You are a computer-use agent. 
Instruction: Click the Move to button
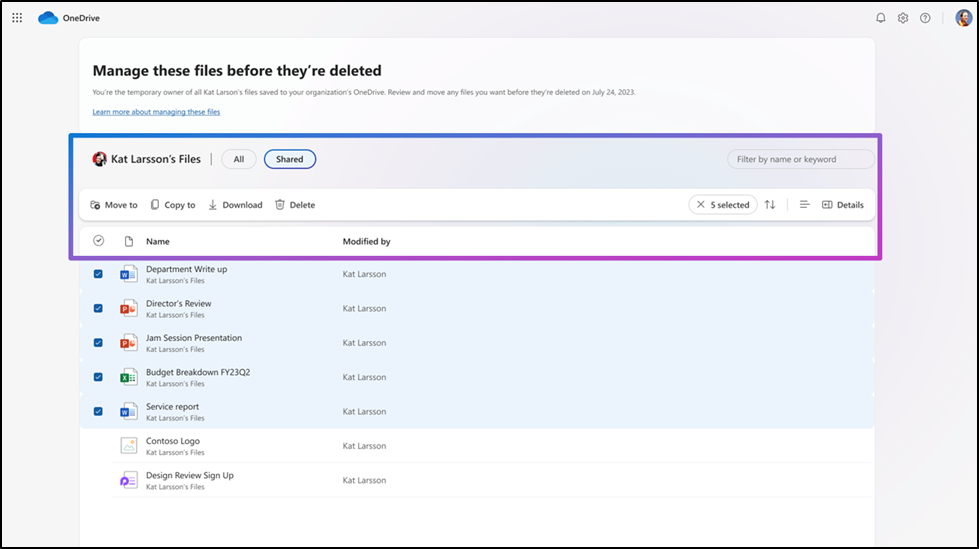(114, 205)
